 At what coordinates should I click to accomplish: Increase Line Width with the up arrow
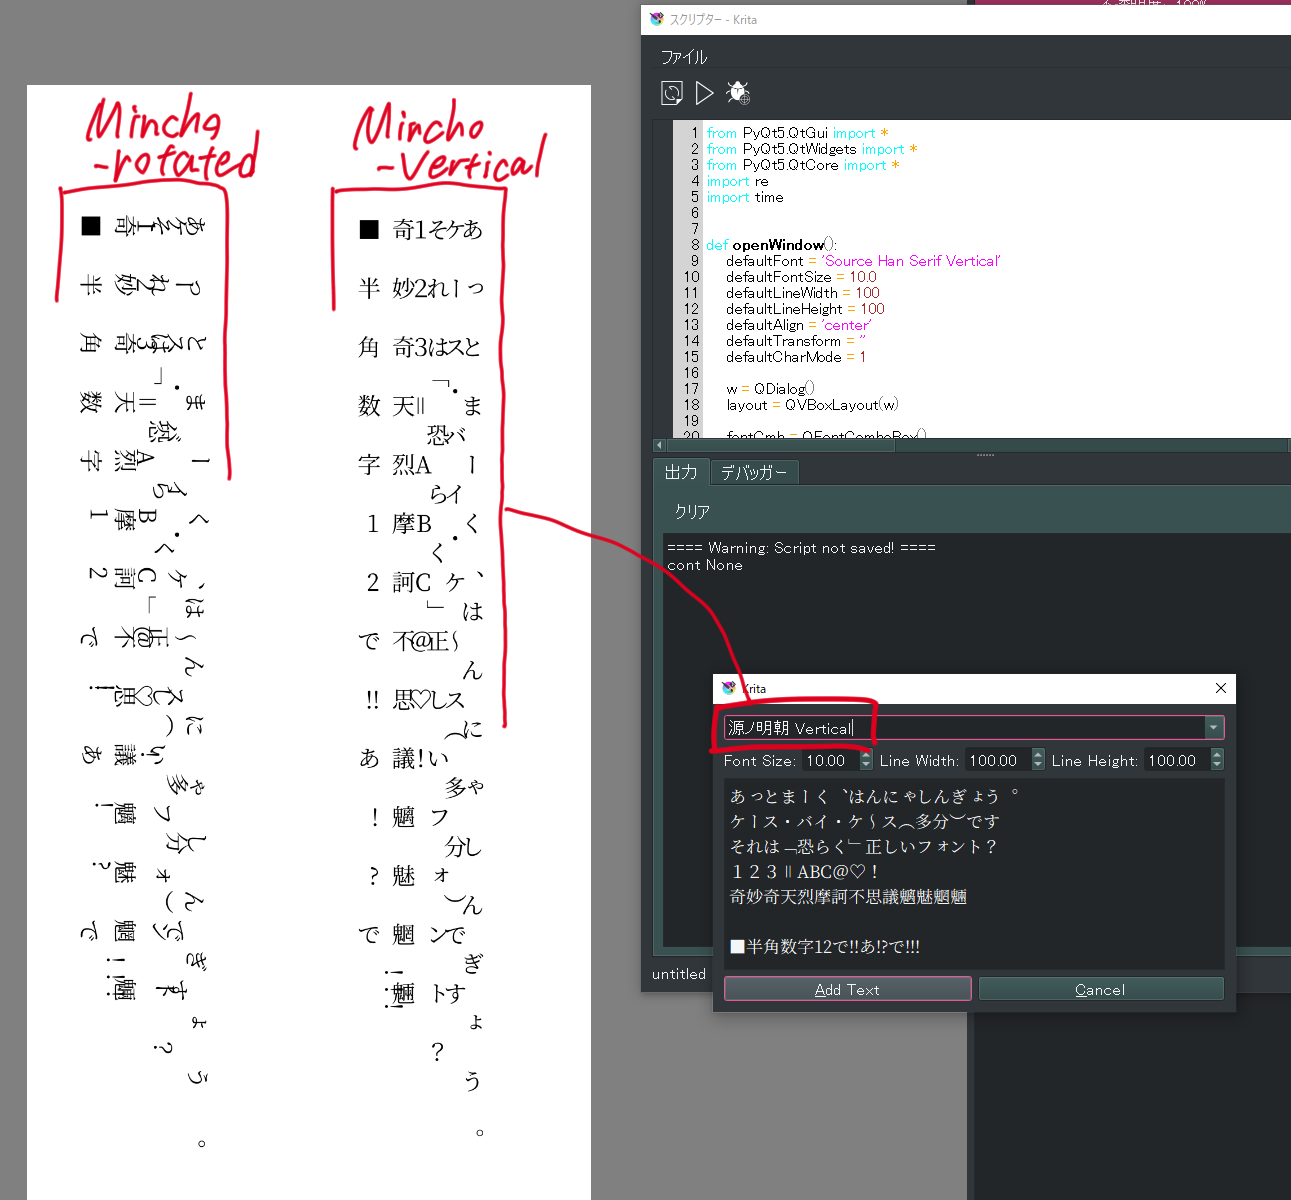(1038, 755)
